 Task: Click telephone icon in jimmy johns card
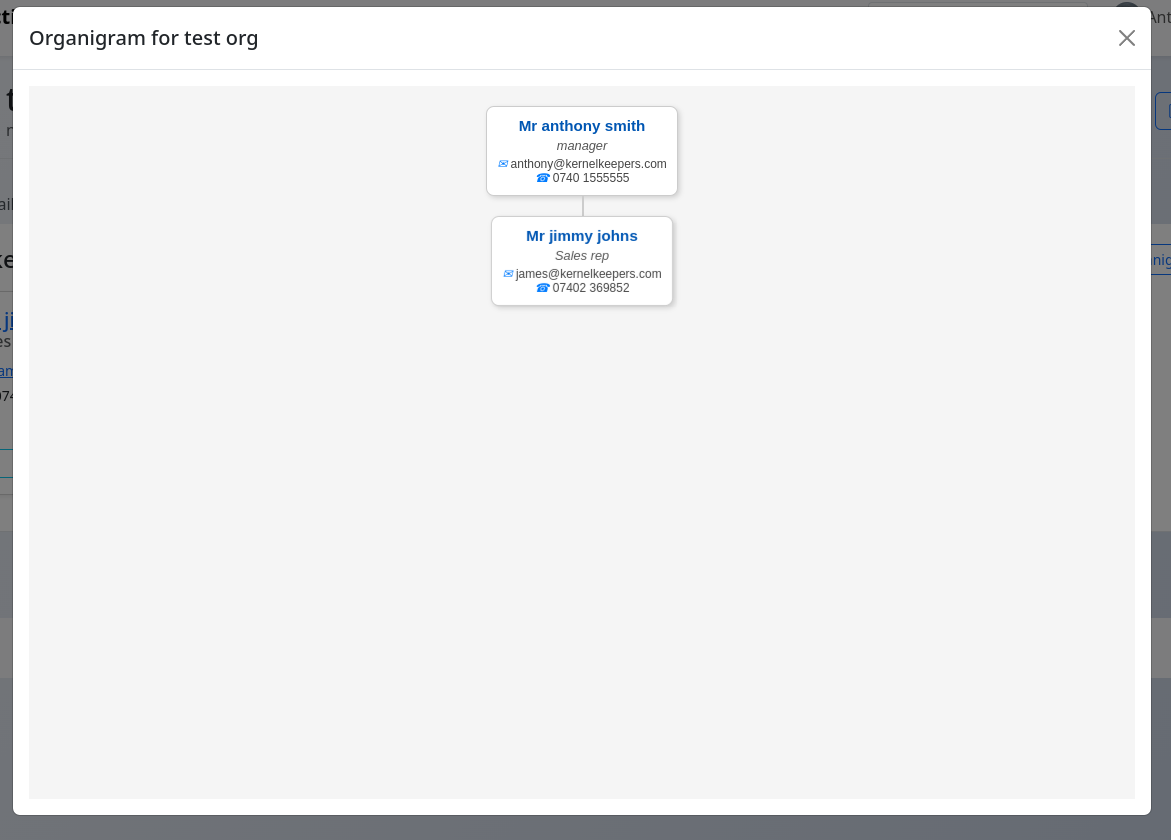click(x=543, y=288)
